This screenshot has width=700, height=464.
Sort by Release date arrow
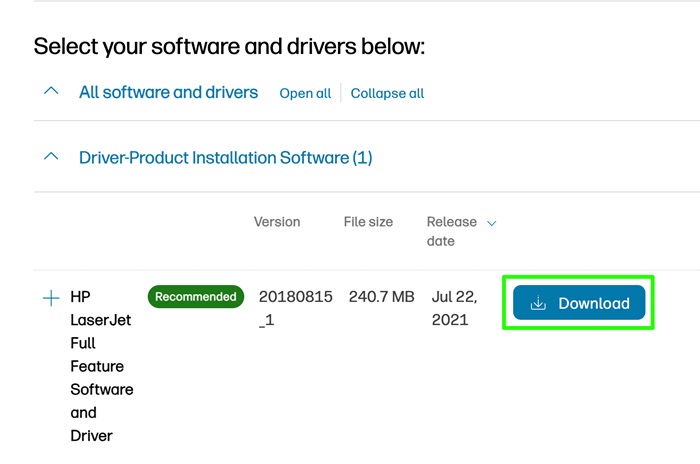[492, 223]
